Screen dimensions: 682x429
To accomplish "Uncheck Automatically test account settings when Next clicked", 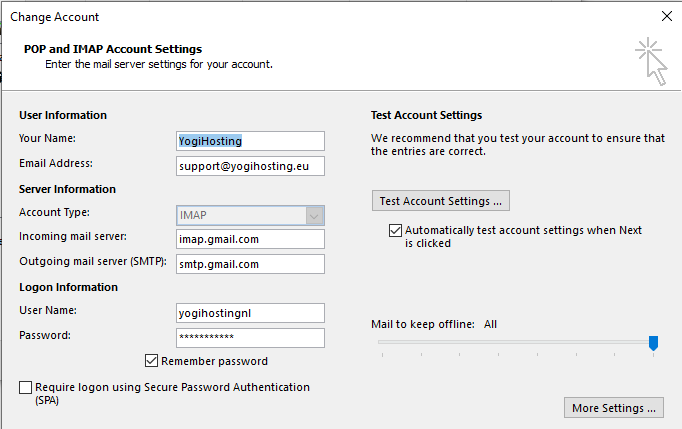I will click(x=395, y=230).
